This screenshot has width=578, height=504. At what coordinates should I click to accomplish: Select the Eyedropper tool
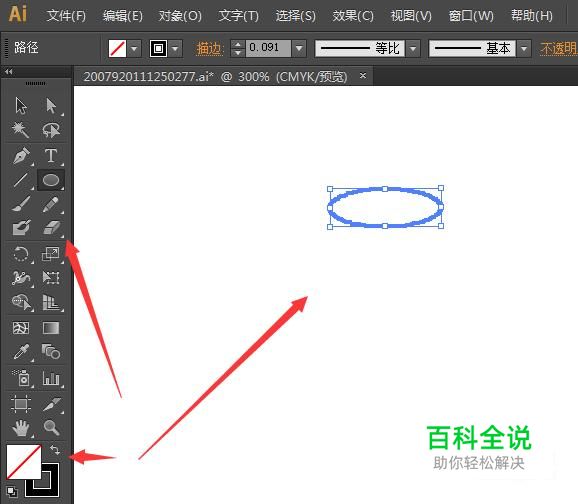coord(21,352)
